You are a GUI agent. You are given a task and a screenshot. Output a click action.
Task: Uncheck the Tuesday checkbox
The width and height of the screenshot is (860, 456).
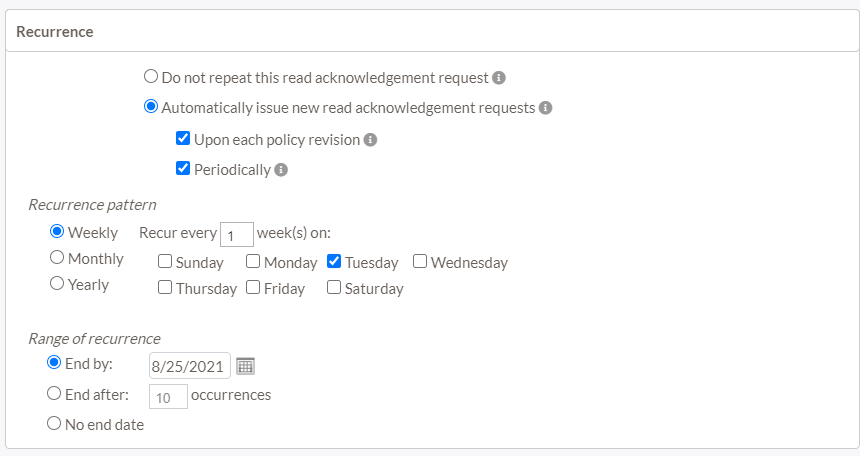(334, 262)
